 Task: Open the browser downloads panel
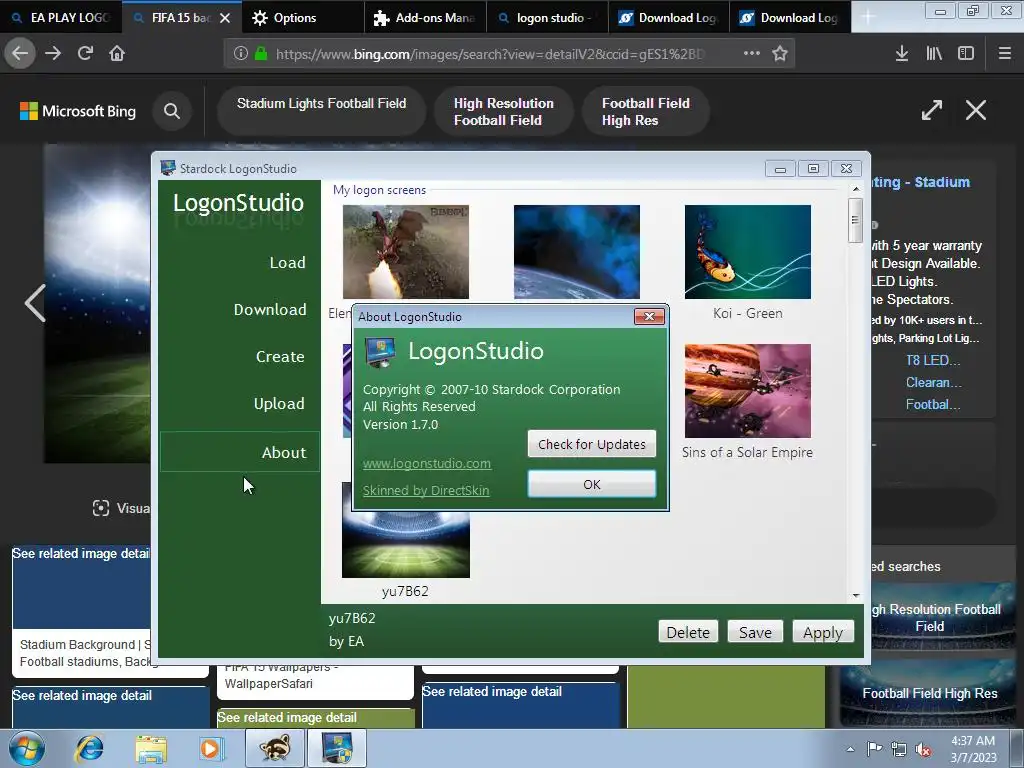tap(902, 54)
